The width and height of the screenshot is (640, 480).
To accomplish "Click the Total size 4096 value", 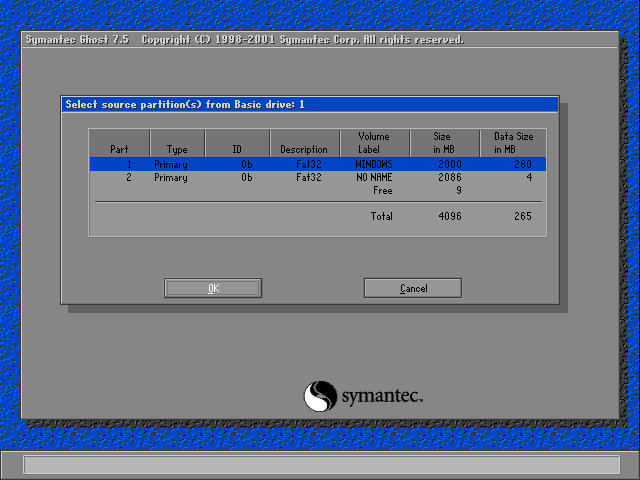I will 450,216.
